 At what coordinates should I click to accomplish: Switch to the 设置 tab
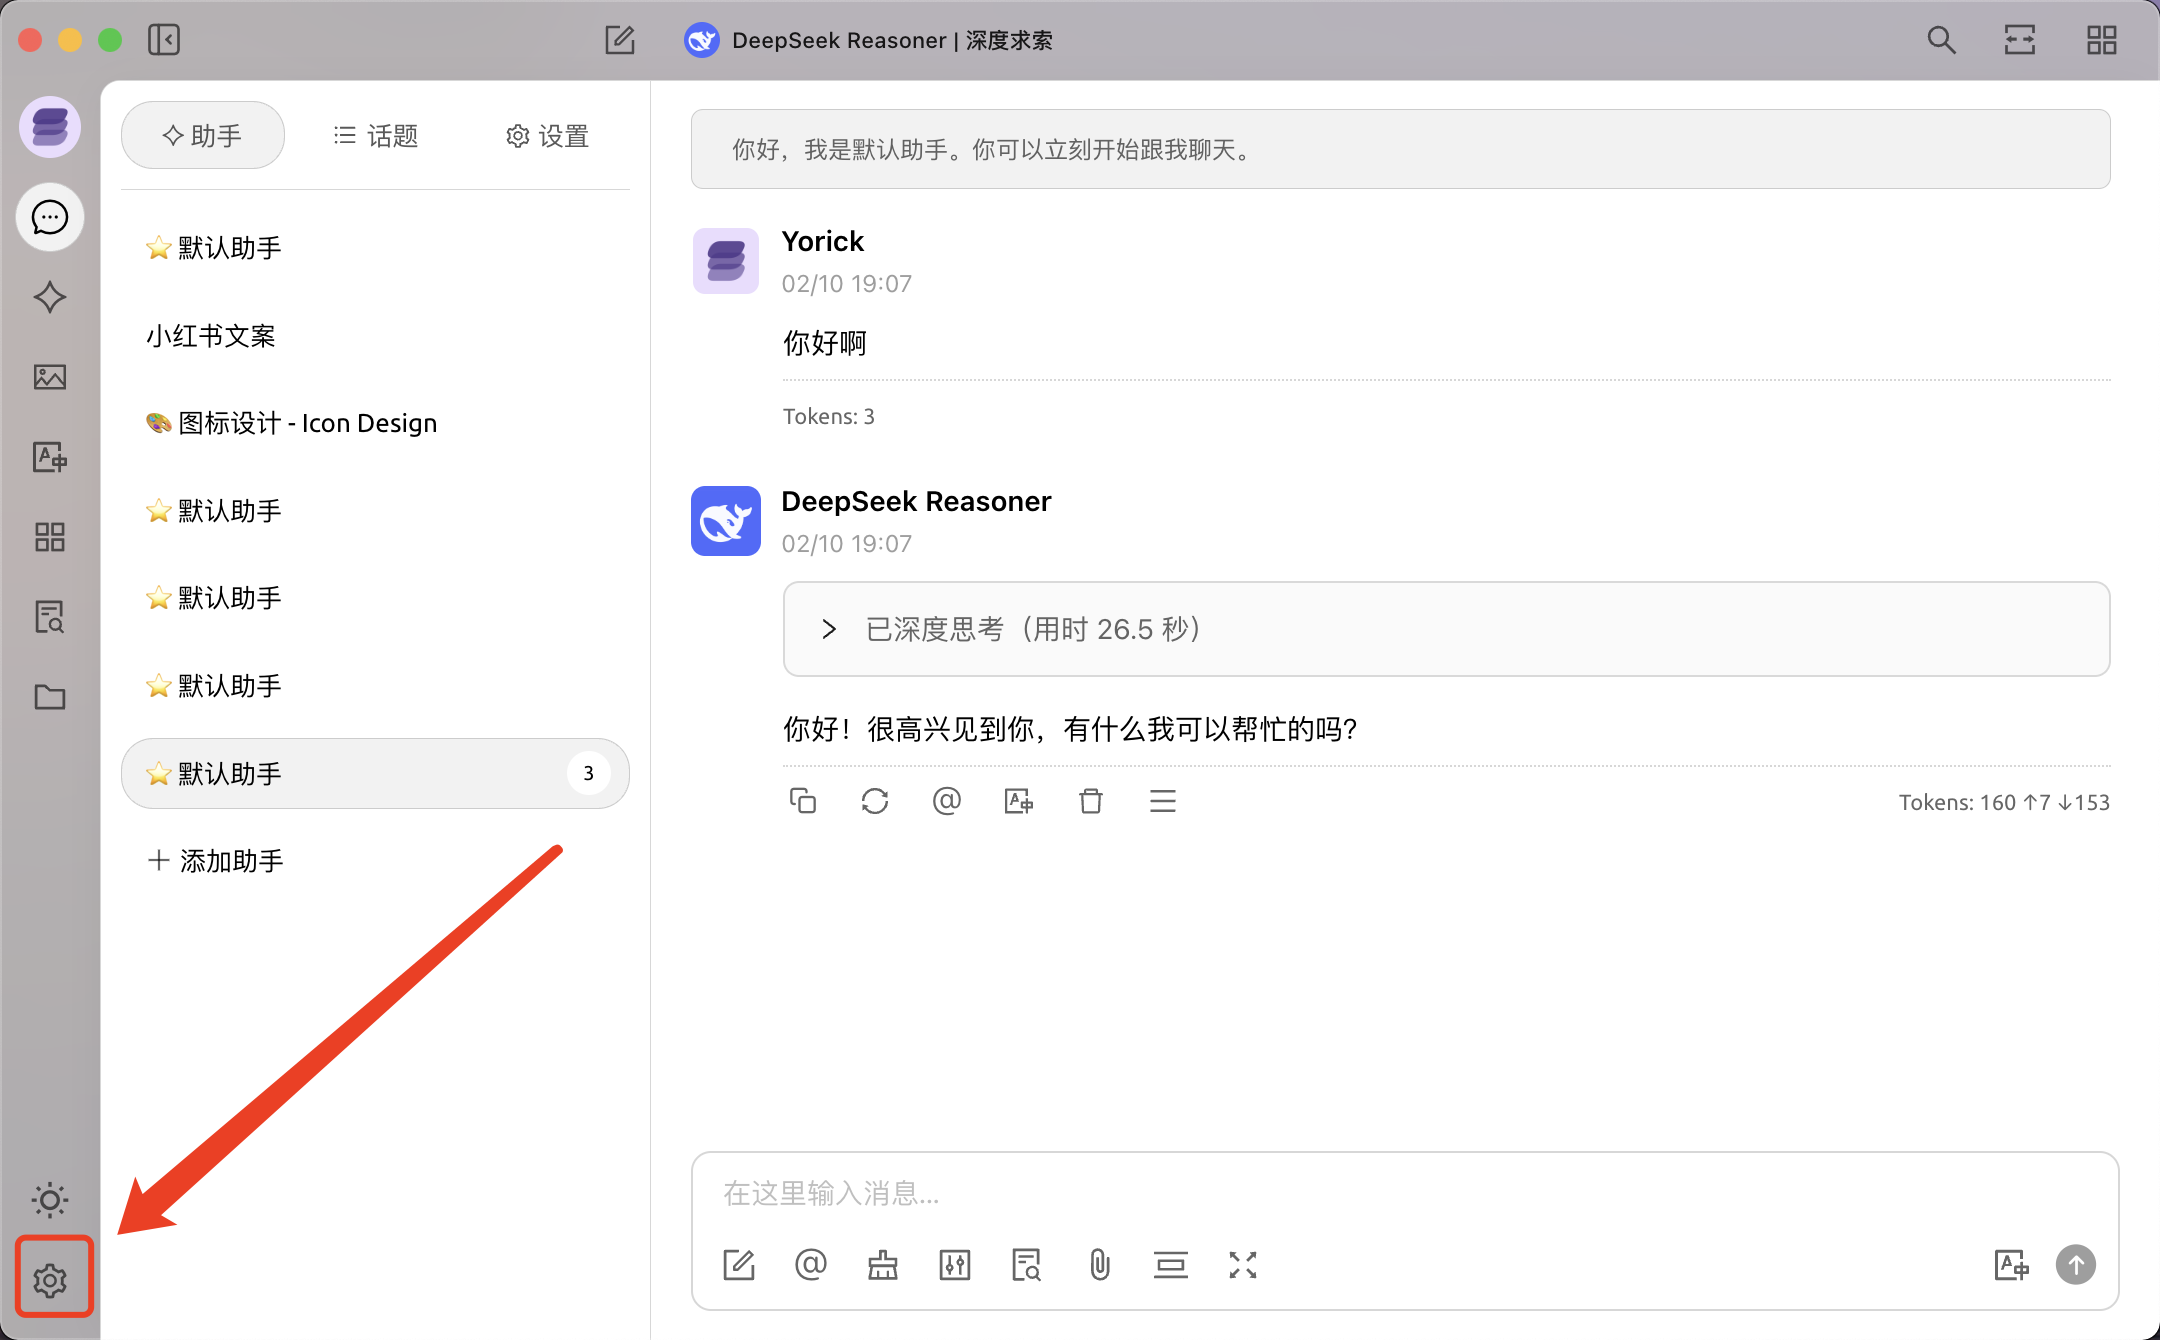(547, 135)
